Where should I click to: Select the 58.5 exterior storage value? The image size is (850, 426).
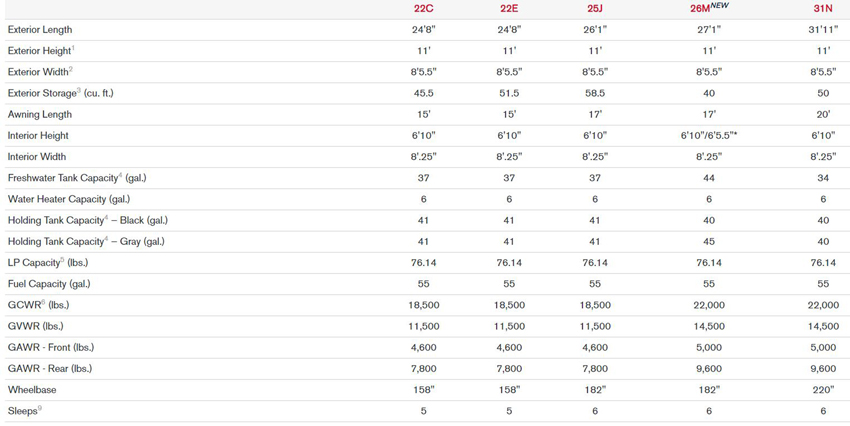[595, 93]
